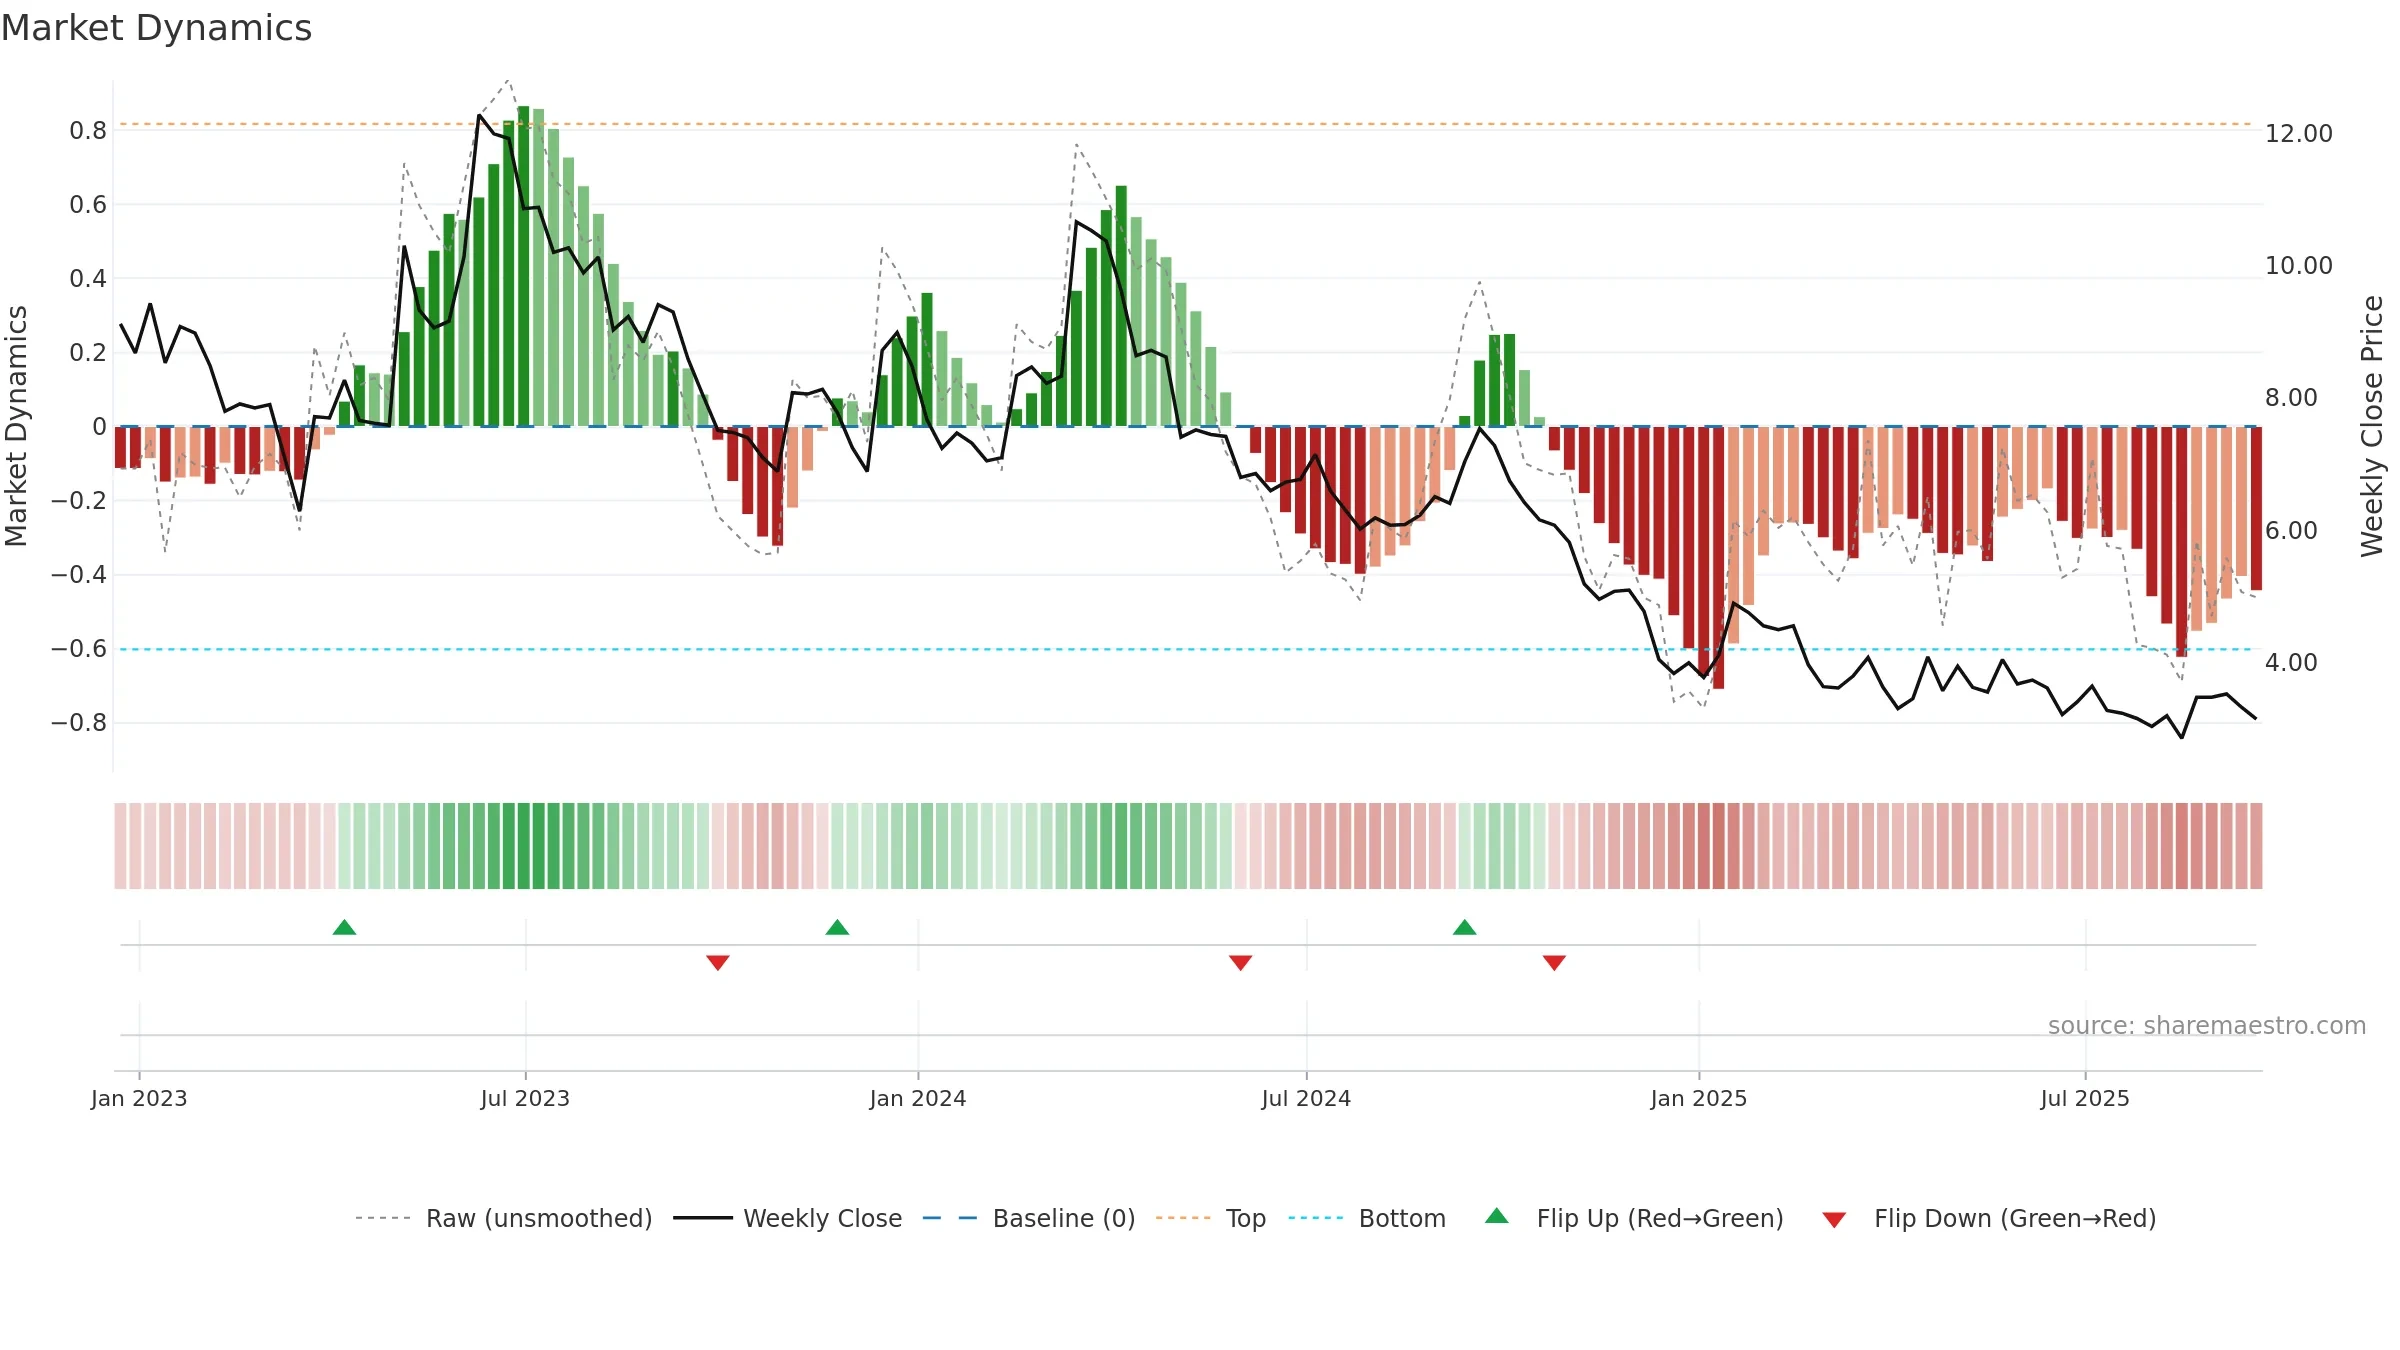Screen dimensions: 2400x1350
Task: Click the green triangle icon in the legend
Action: (x=1496, y=1216)
